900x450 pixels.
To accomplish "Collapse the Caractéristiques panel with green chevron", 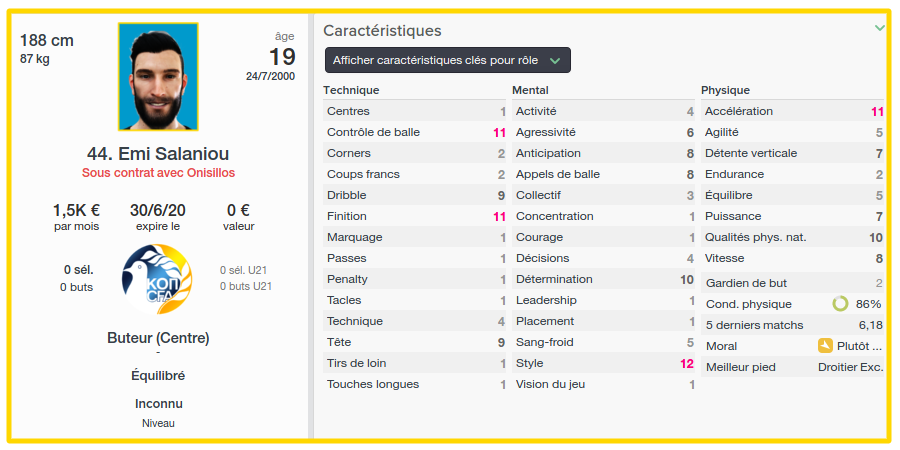I will pyautogui.click(x=879, y=28).
